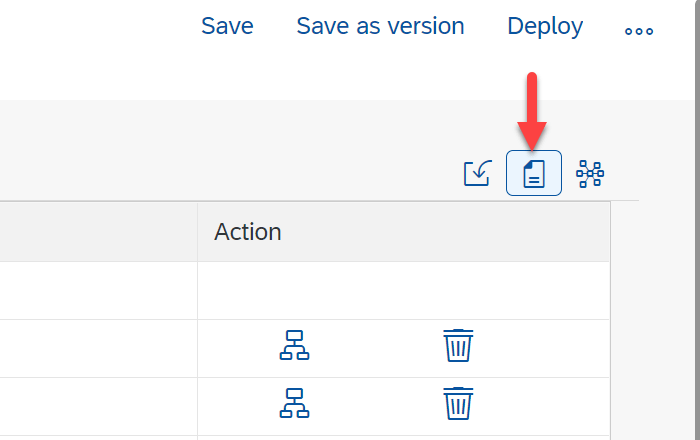Click Save as version
Screen dimensions: 700x440
[380, 26]
